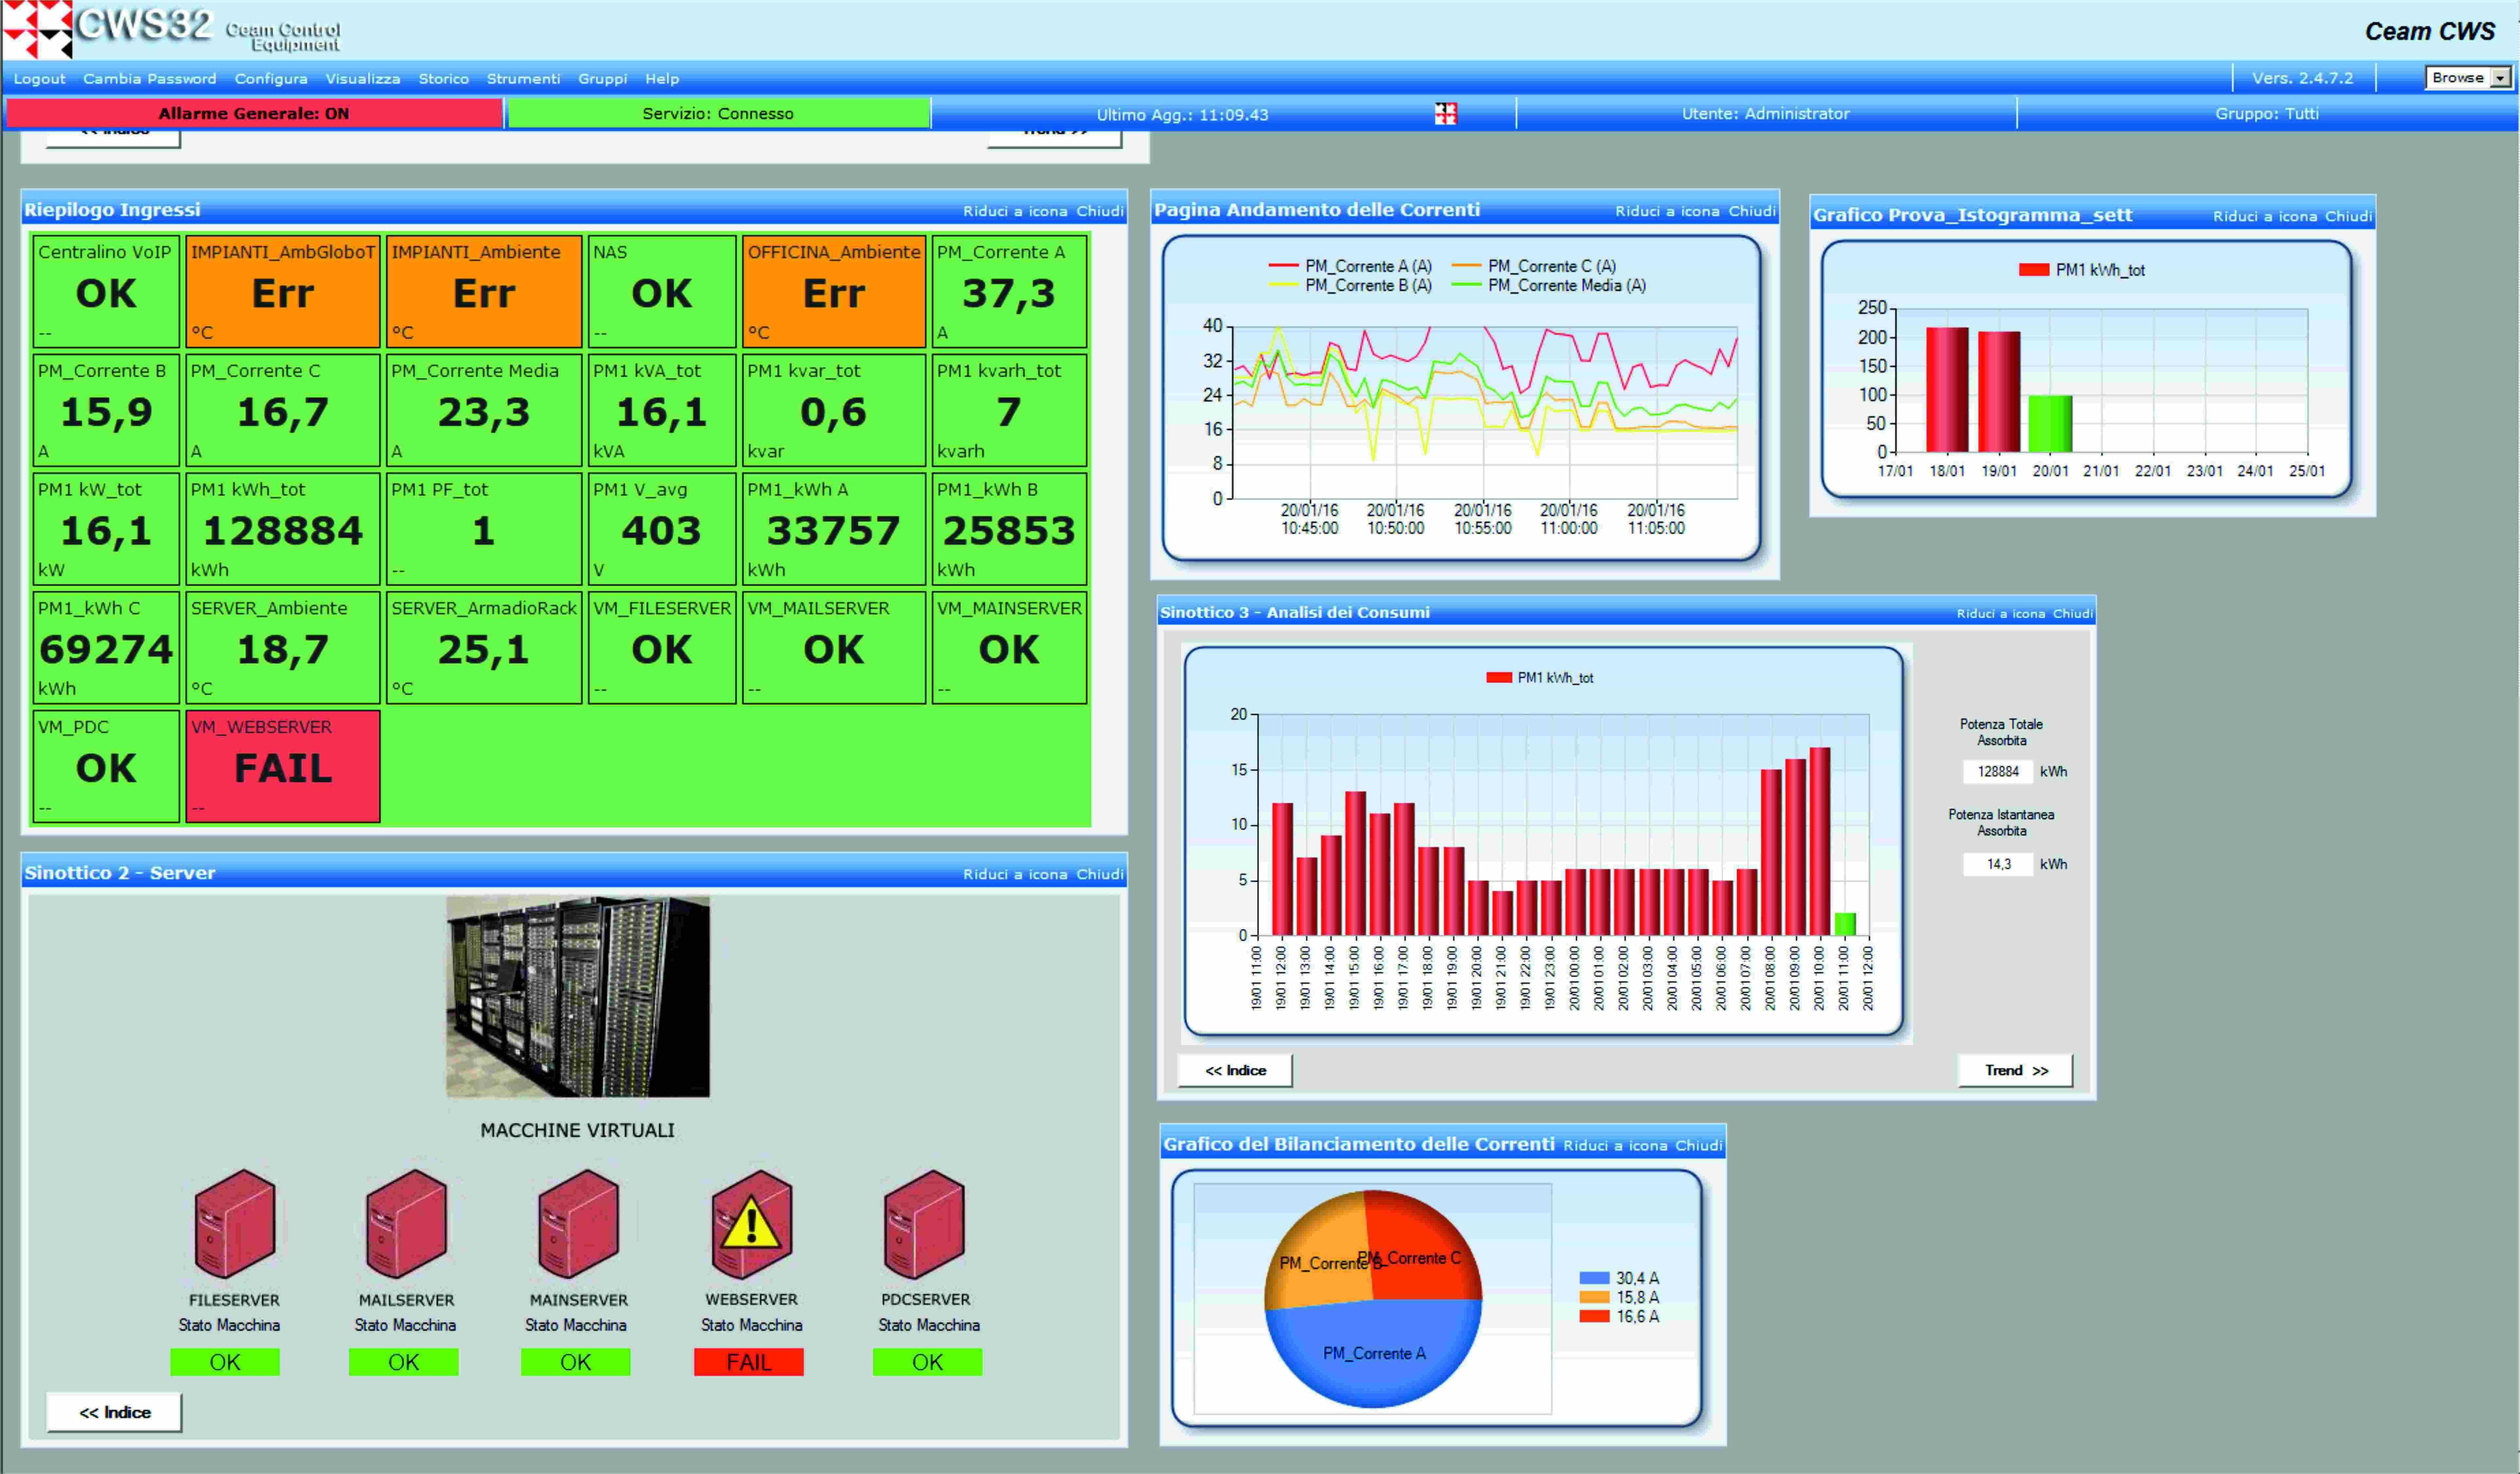2520x1474 pixels.
Task: Close the Grafico del Bilanciamento panel
Action: pyautogui.click(x=1699, y=1146)
